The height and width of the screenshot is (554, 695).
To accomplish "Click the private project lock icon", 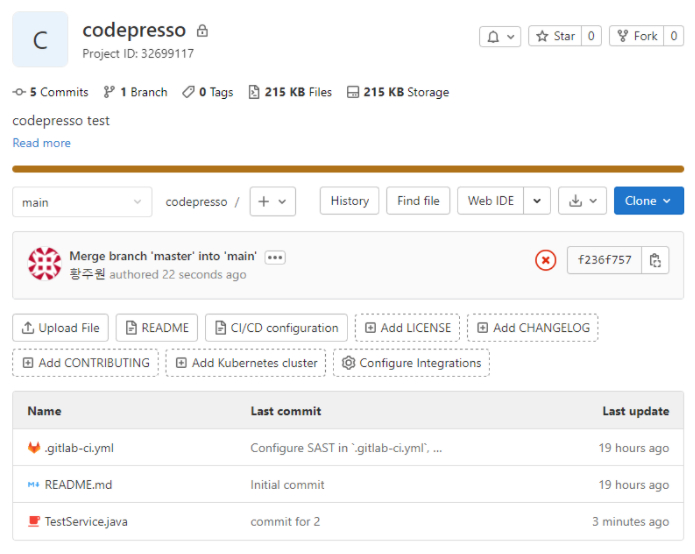I will click(x=202, y=31).
